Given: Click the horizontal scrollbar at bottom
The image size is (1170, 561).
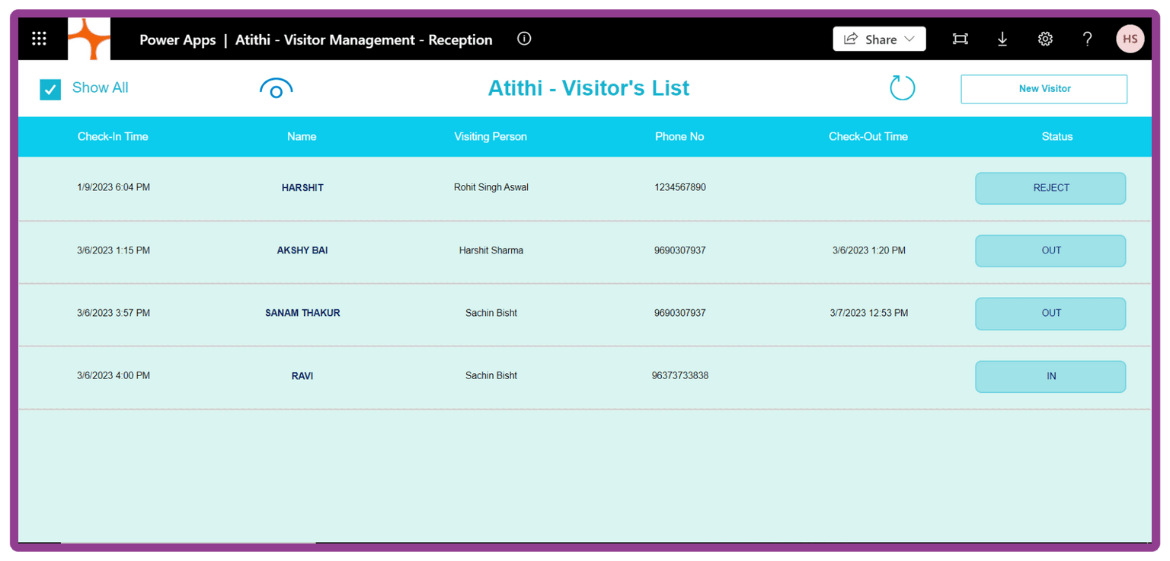Looking at the screenshot, I should [x=188, y=544].
